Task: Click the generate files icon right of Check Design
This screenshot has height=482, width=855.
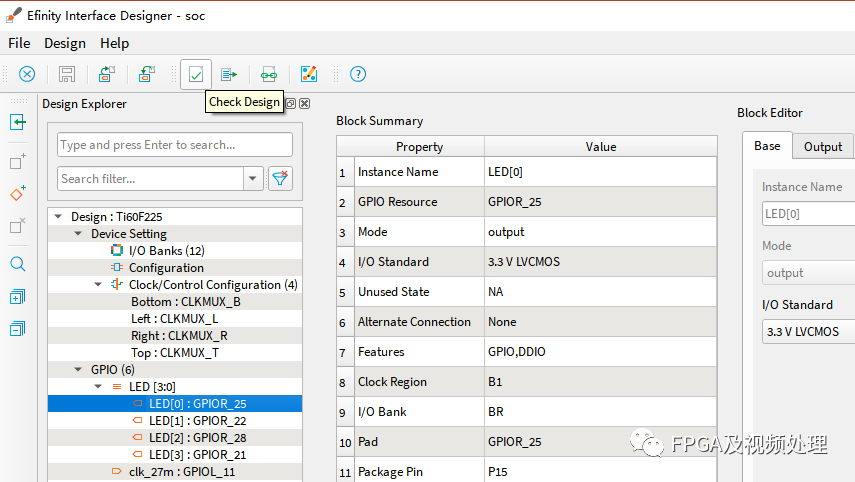Action: click(229, 74)
